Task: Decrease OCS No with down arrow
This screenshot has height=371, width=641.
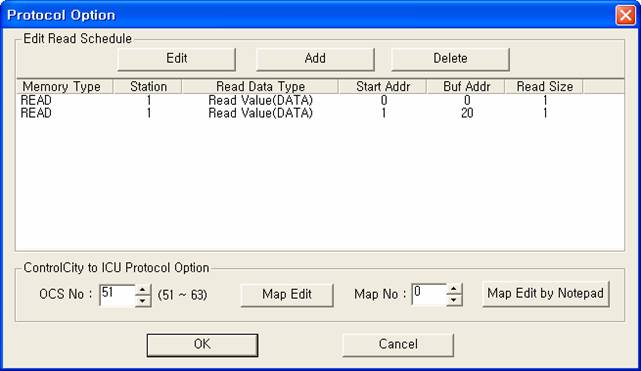Action: (143, 301)
